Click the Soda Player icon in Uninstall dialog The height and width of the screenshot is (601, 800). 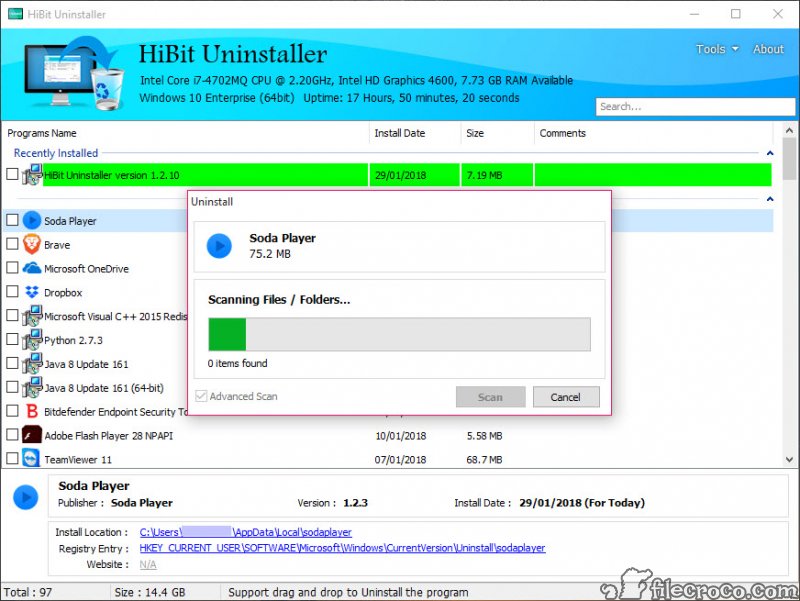(219, 246)
